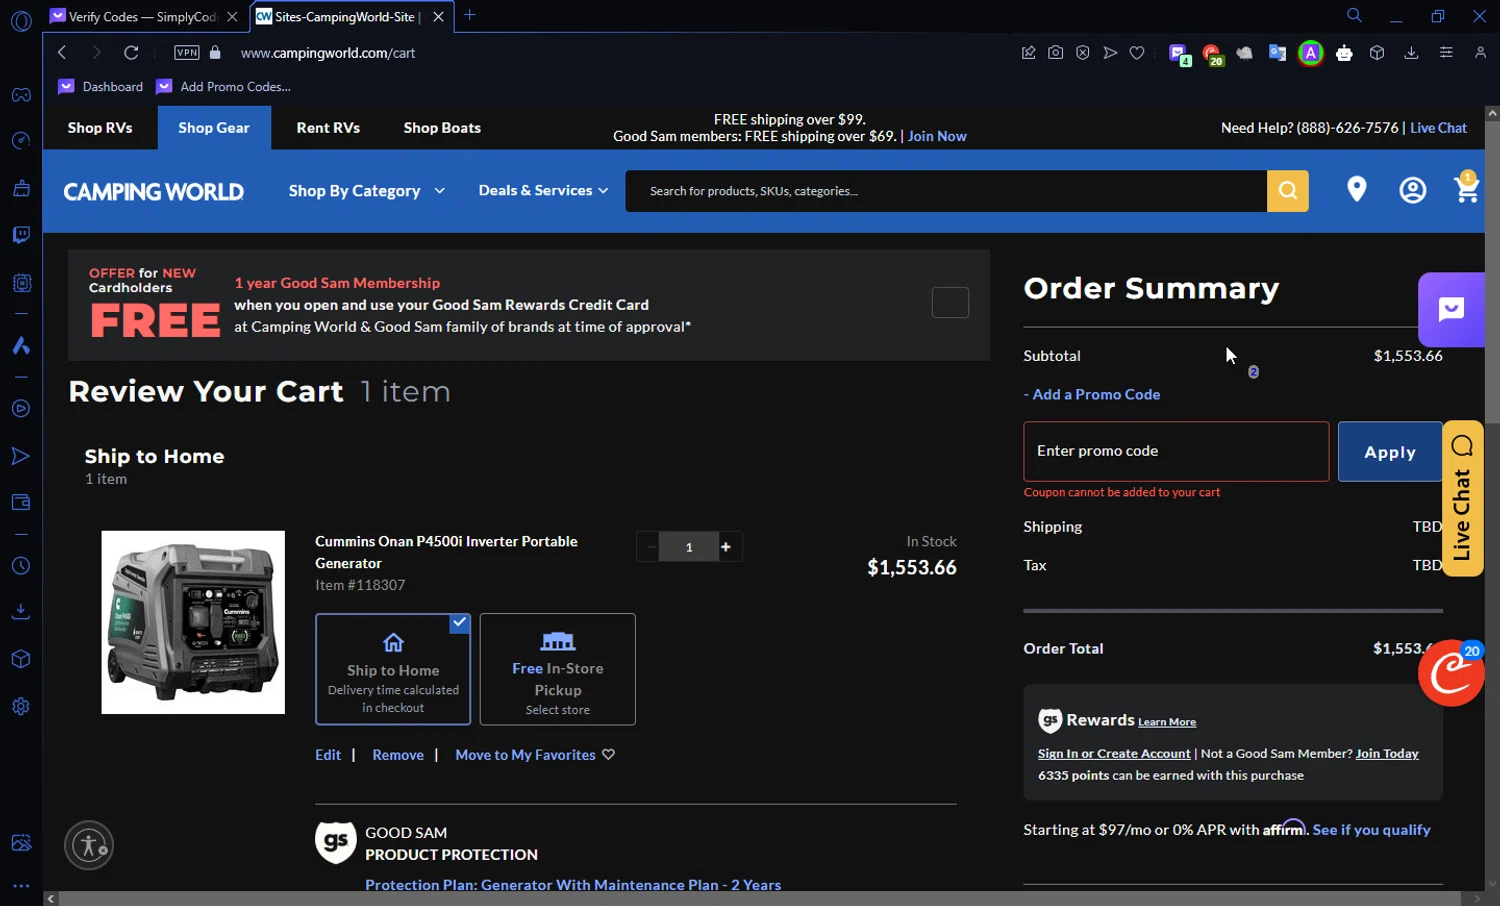This screenshot has width=1500, height=906.
Task: Open the Cummins Onan generator thumbnail
Action: pyautogui.click(x=193, y=622)
